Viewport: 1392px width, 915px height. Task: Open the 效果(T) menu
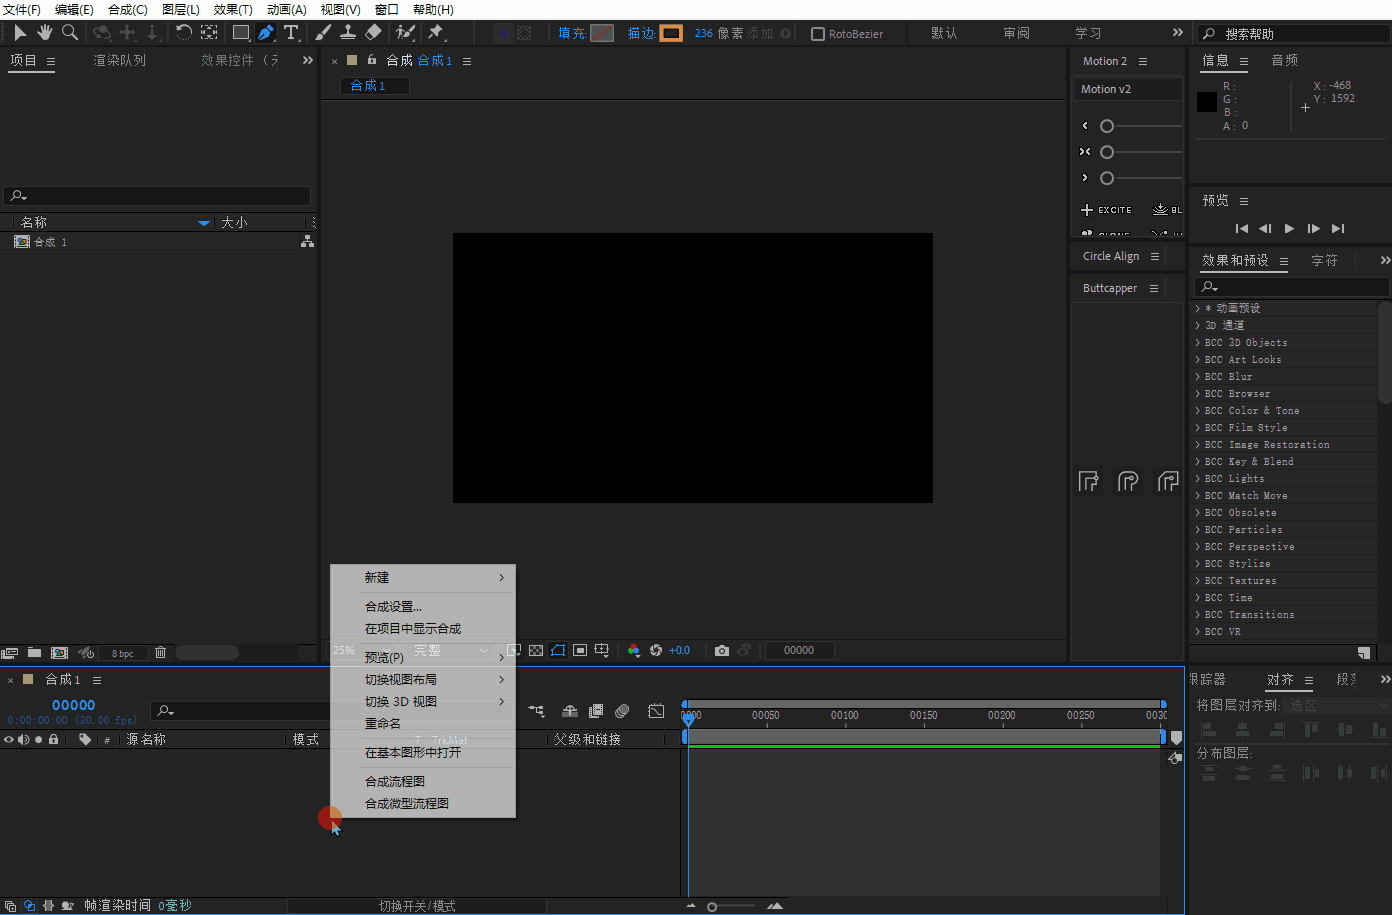pos(233,9)
